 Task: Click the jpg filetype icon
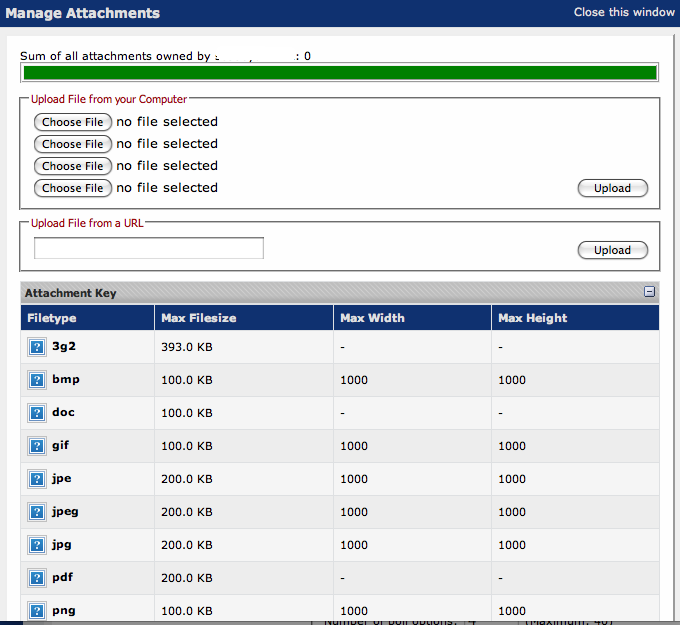coord(37,545)
